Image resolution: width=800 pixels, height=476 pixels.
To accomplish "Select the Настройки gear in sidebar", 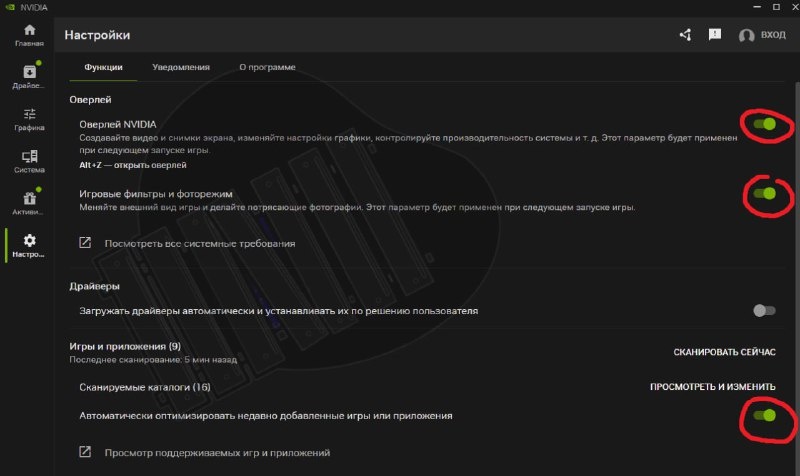I will [29, 245].
